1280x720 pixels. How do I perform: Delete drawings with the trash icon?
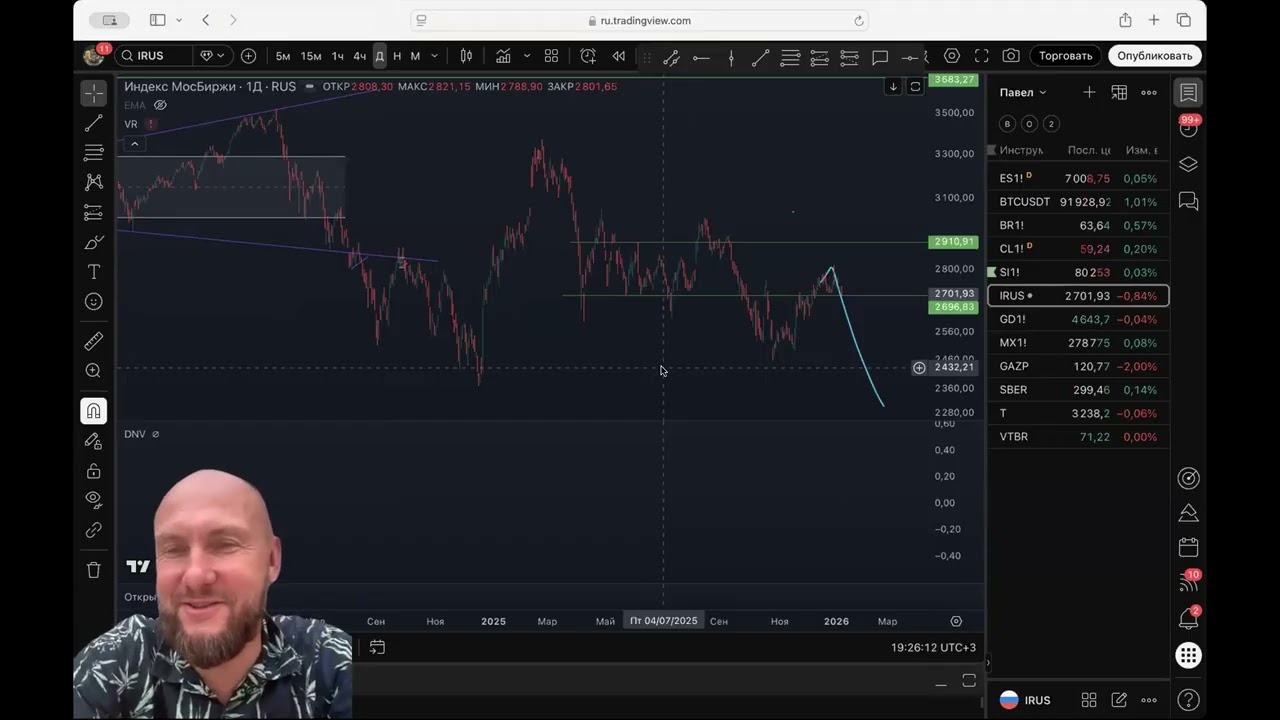click(x=94, y=570)
